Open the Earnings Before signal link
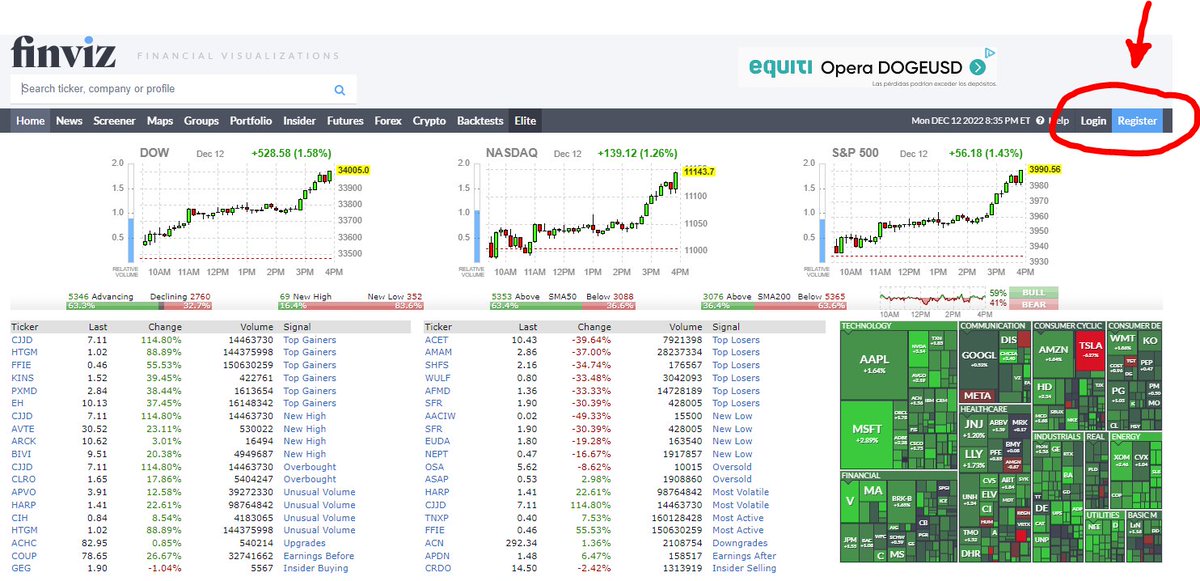 pyautogui.click(x=318, y=556)
